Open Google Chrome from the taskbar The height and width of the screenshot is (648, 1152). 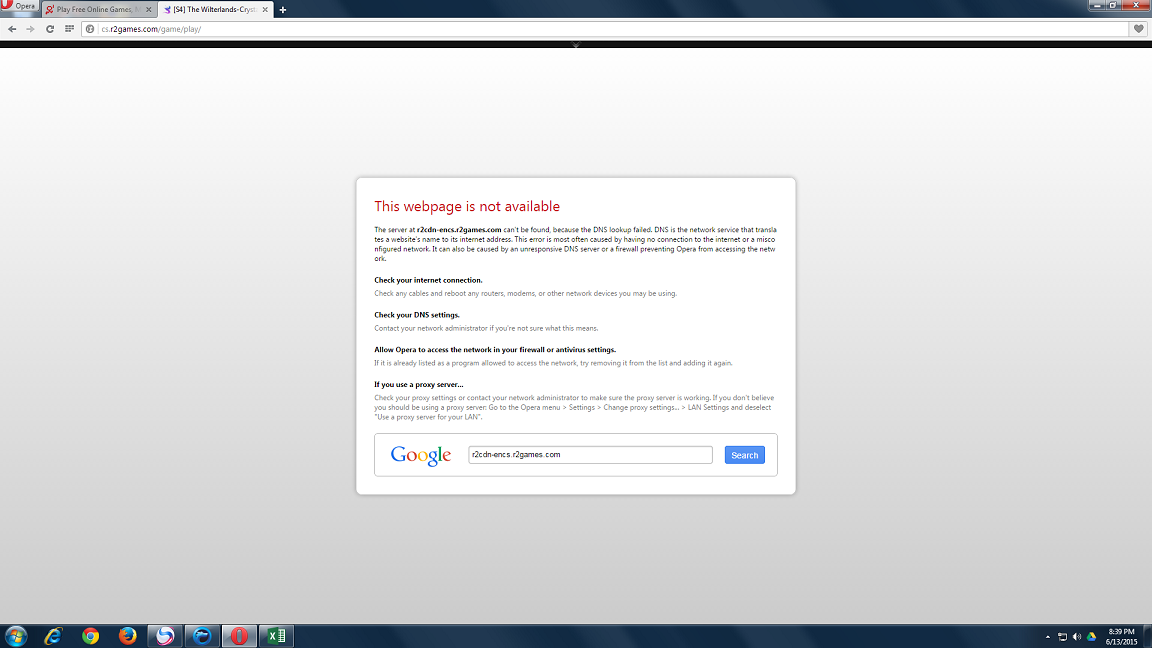[90, 636]
